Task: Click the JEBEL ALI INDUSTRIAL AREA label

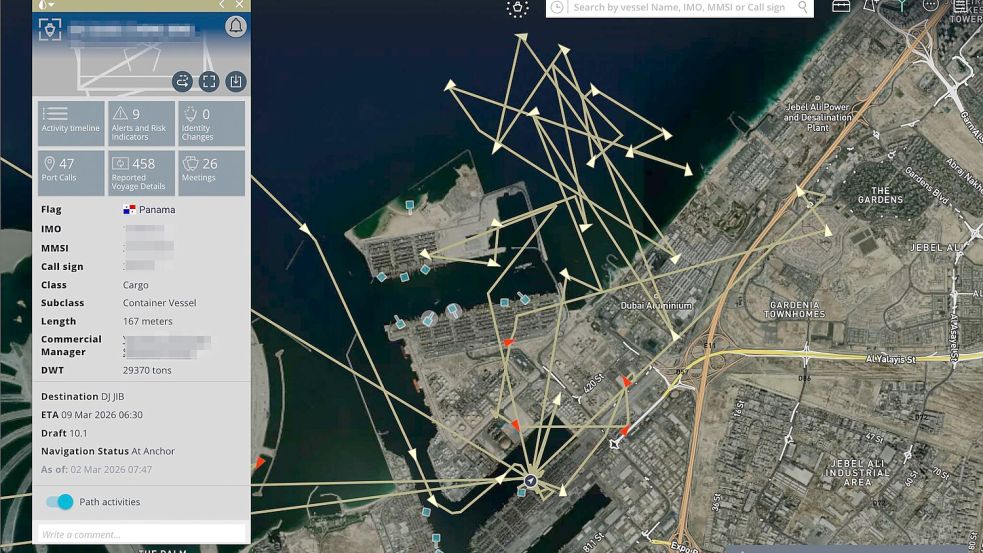Action: click(857, 473)
